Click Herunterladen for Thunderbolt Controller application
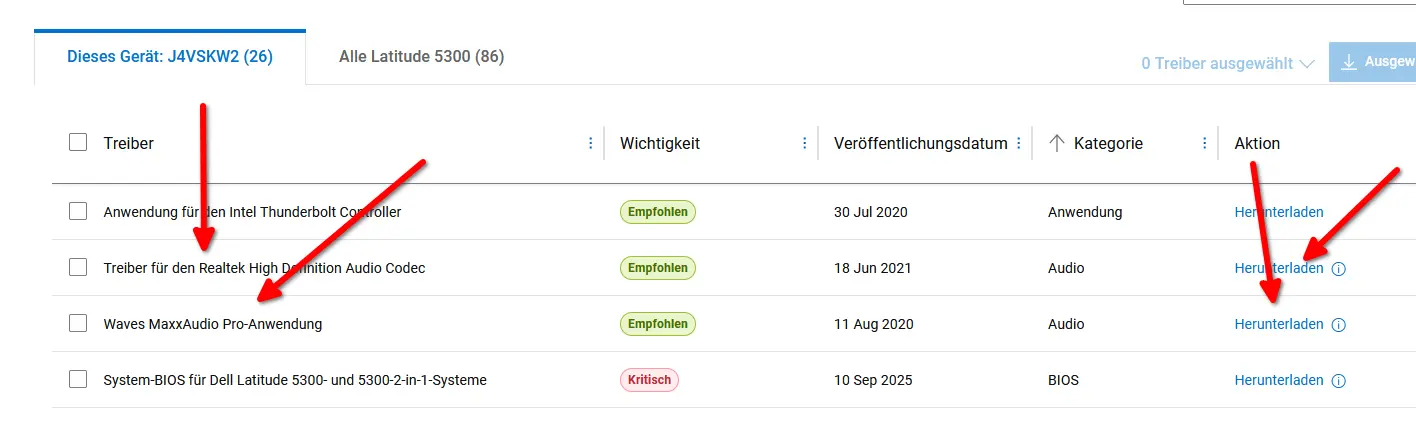 click(x=1279, y=212)
